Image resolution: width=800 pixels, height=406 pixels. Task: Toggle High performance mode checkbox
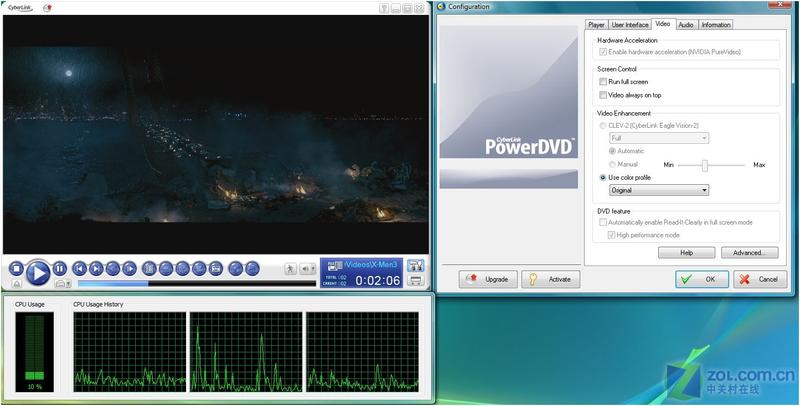(612, 235)
